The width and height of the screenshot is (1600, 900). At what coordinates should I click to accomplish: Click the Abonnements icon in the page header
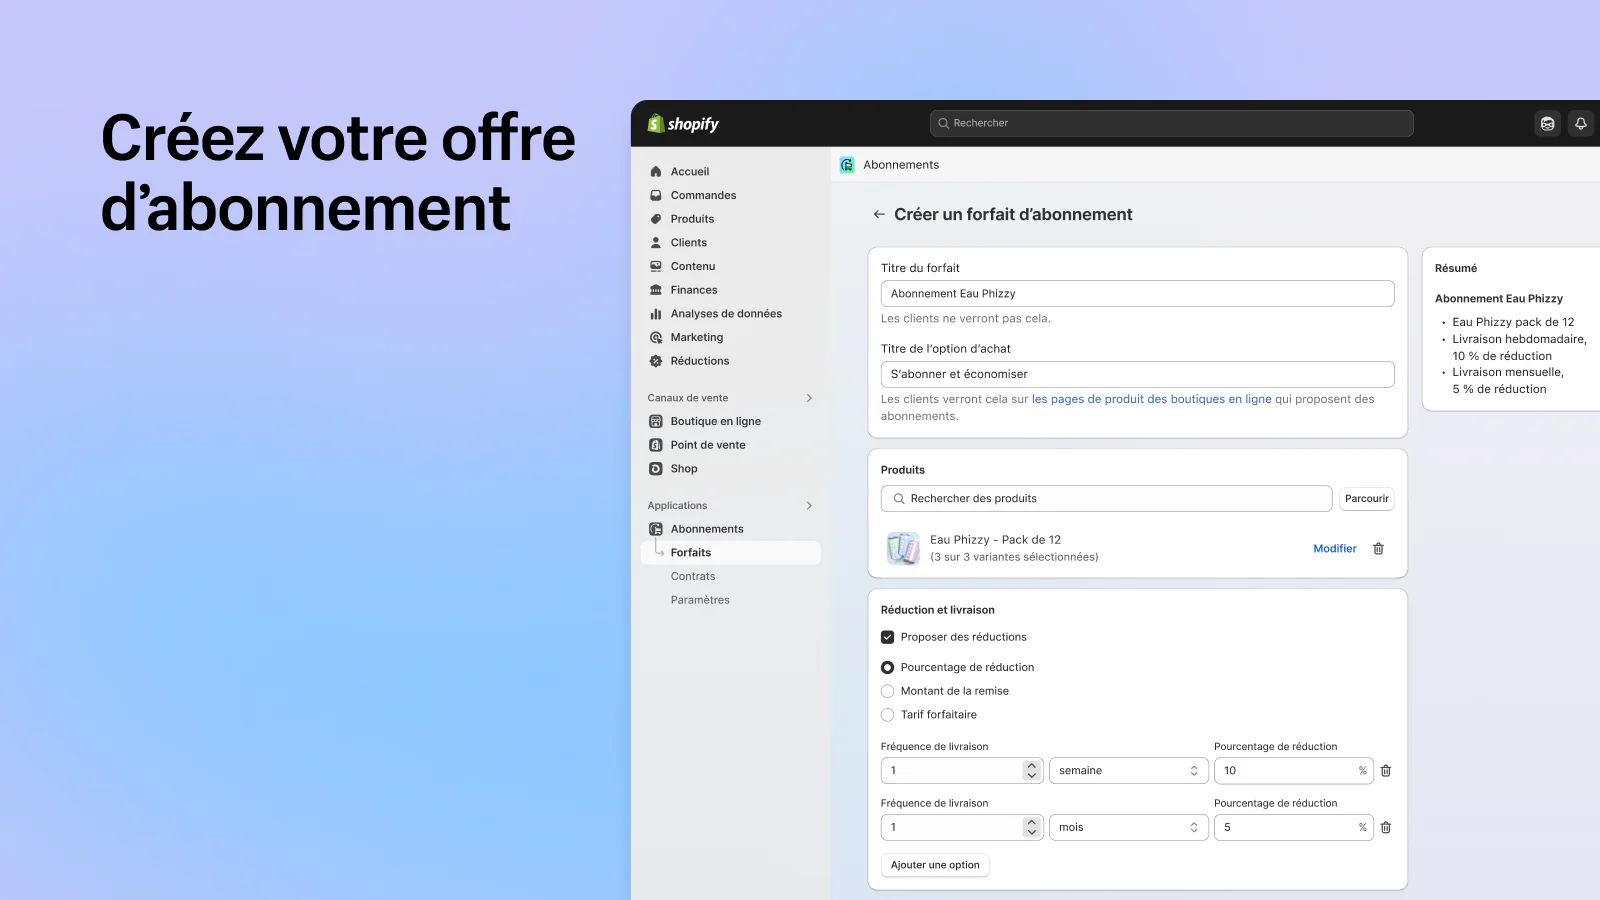click(847, 165)
